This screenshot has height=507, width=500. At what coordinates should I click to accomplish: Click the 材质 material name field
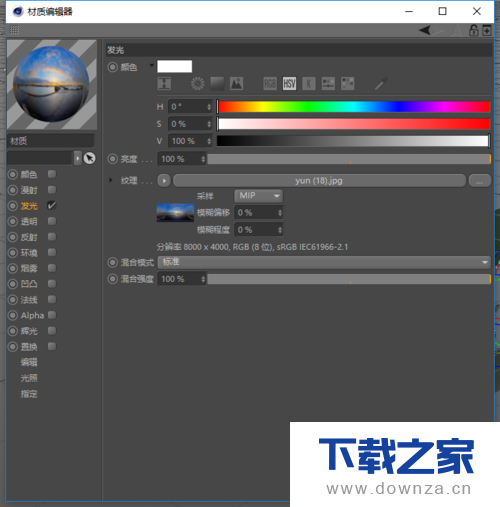[51, 141]
